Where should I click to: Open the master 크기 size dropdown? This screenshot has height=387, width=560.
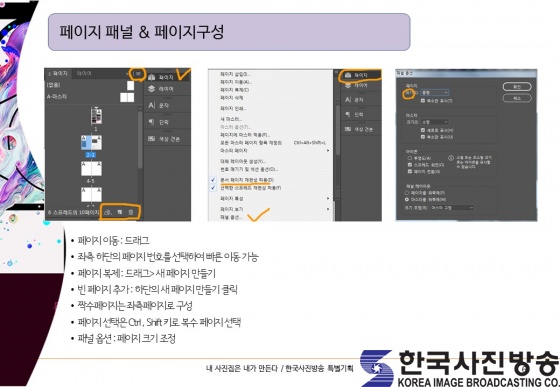435,122
